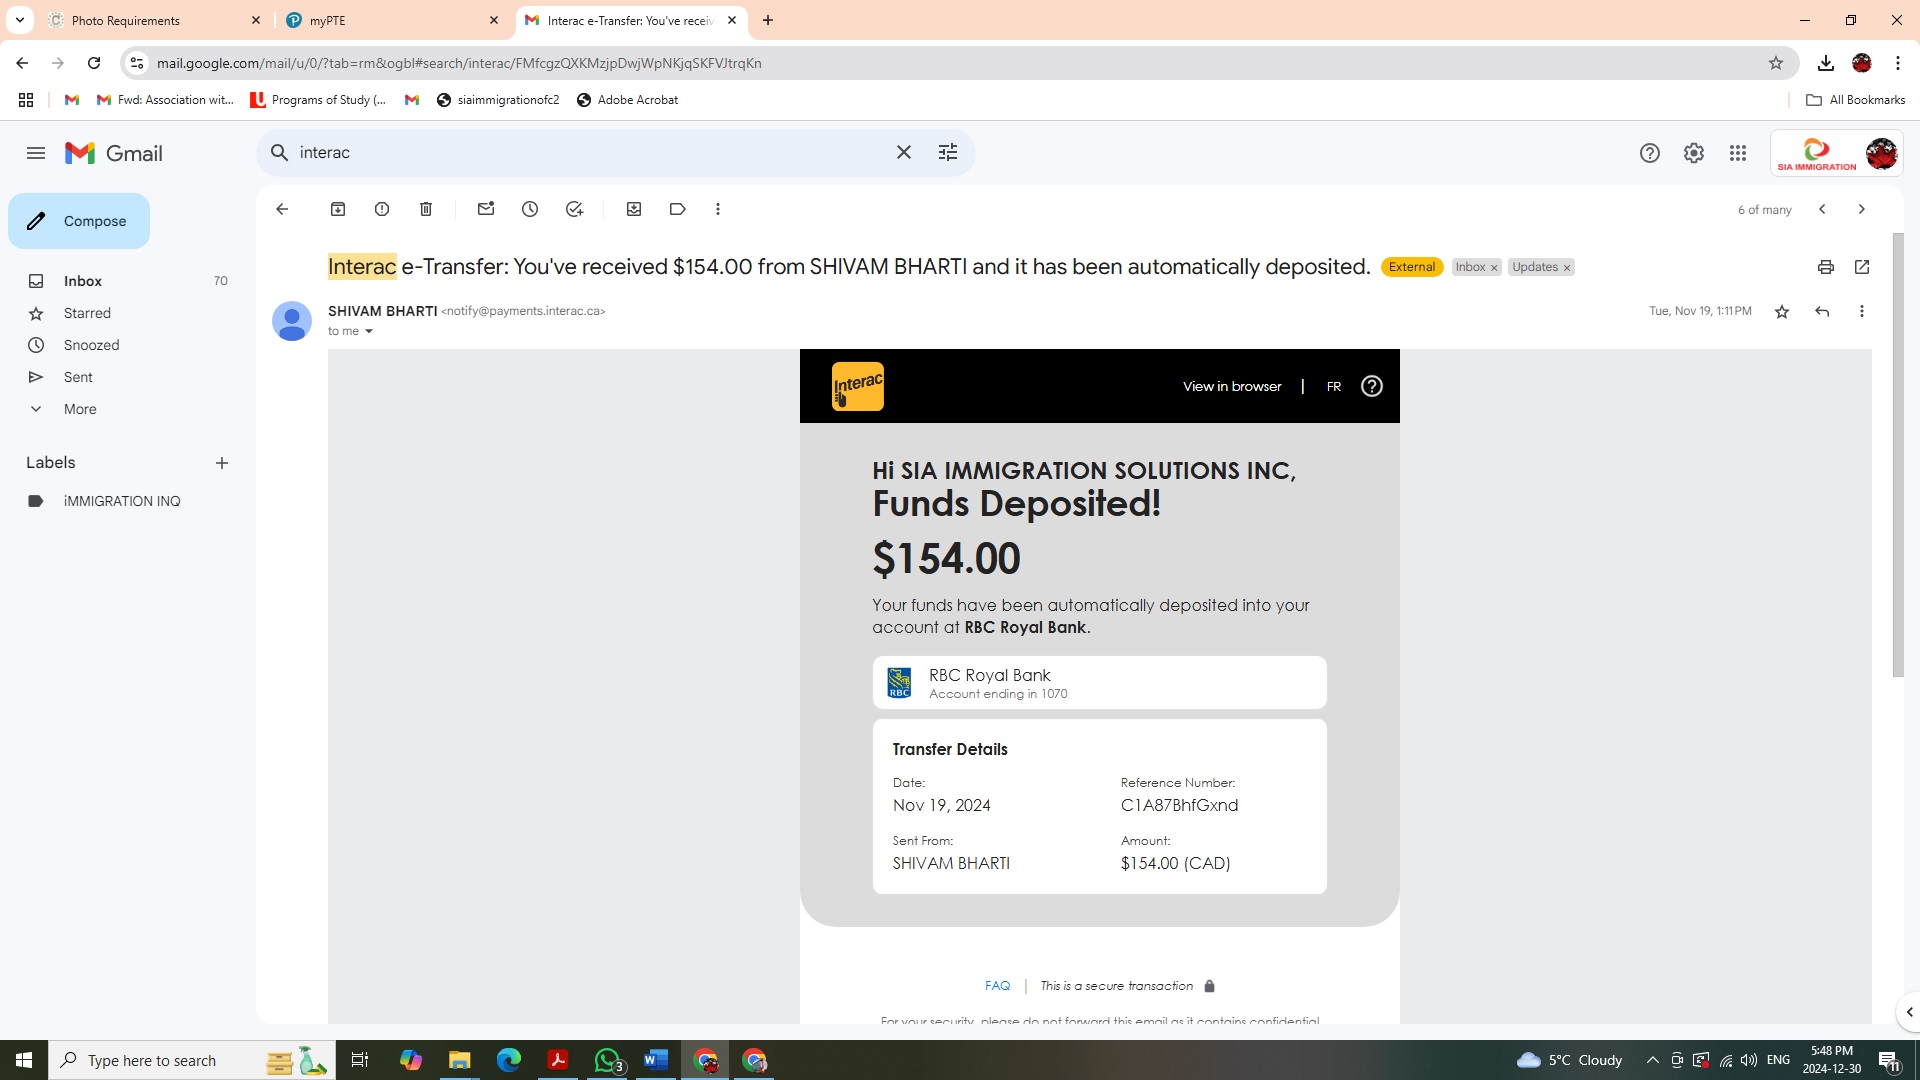Click the Interac logo
This screenshot has height=1080, width=1920.
[x=858, y=386]
